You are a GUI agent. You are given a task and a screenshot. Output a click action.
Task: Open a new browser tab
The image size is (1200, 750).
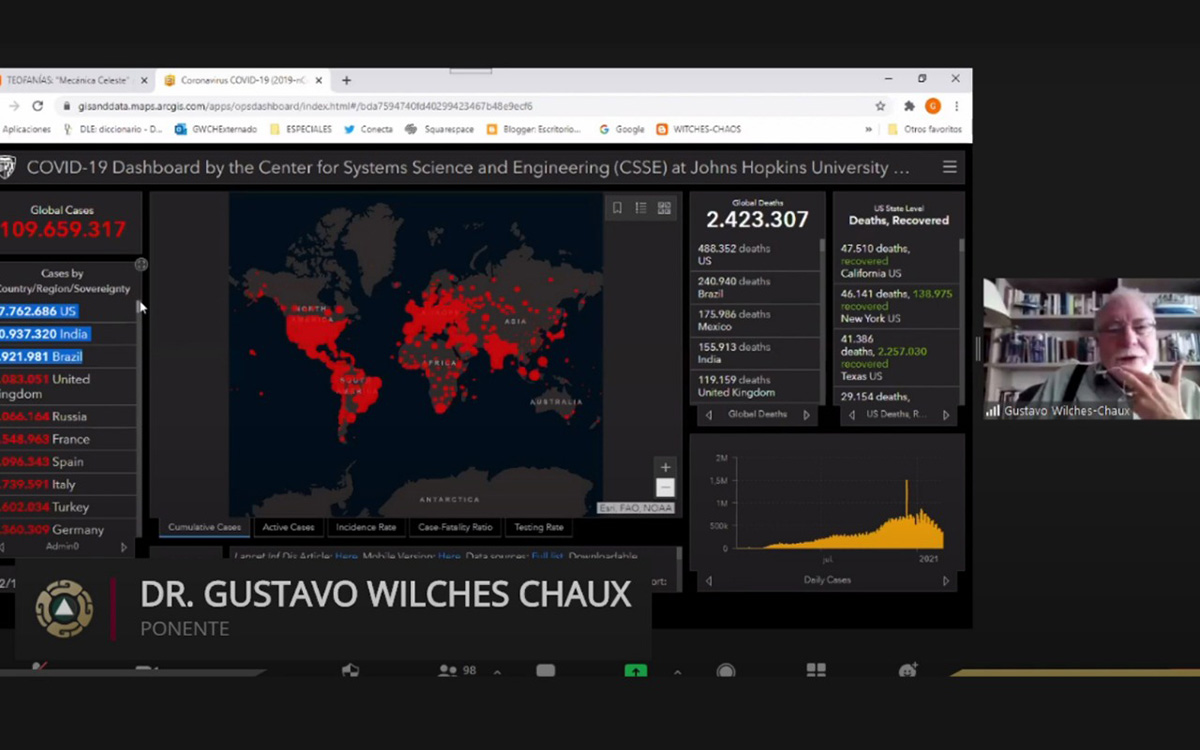click(x=346, y=80)
